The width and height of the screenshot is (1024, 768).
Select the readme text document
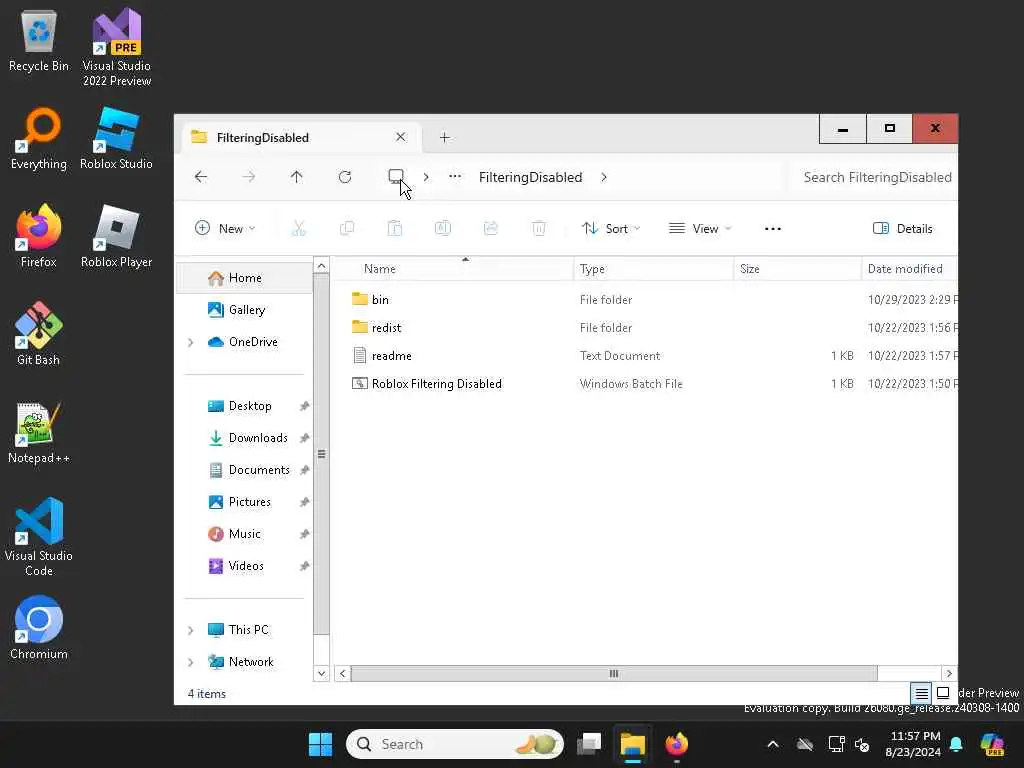click(x=391, y=355)
